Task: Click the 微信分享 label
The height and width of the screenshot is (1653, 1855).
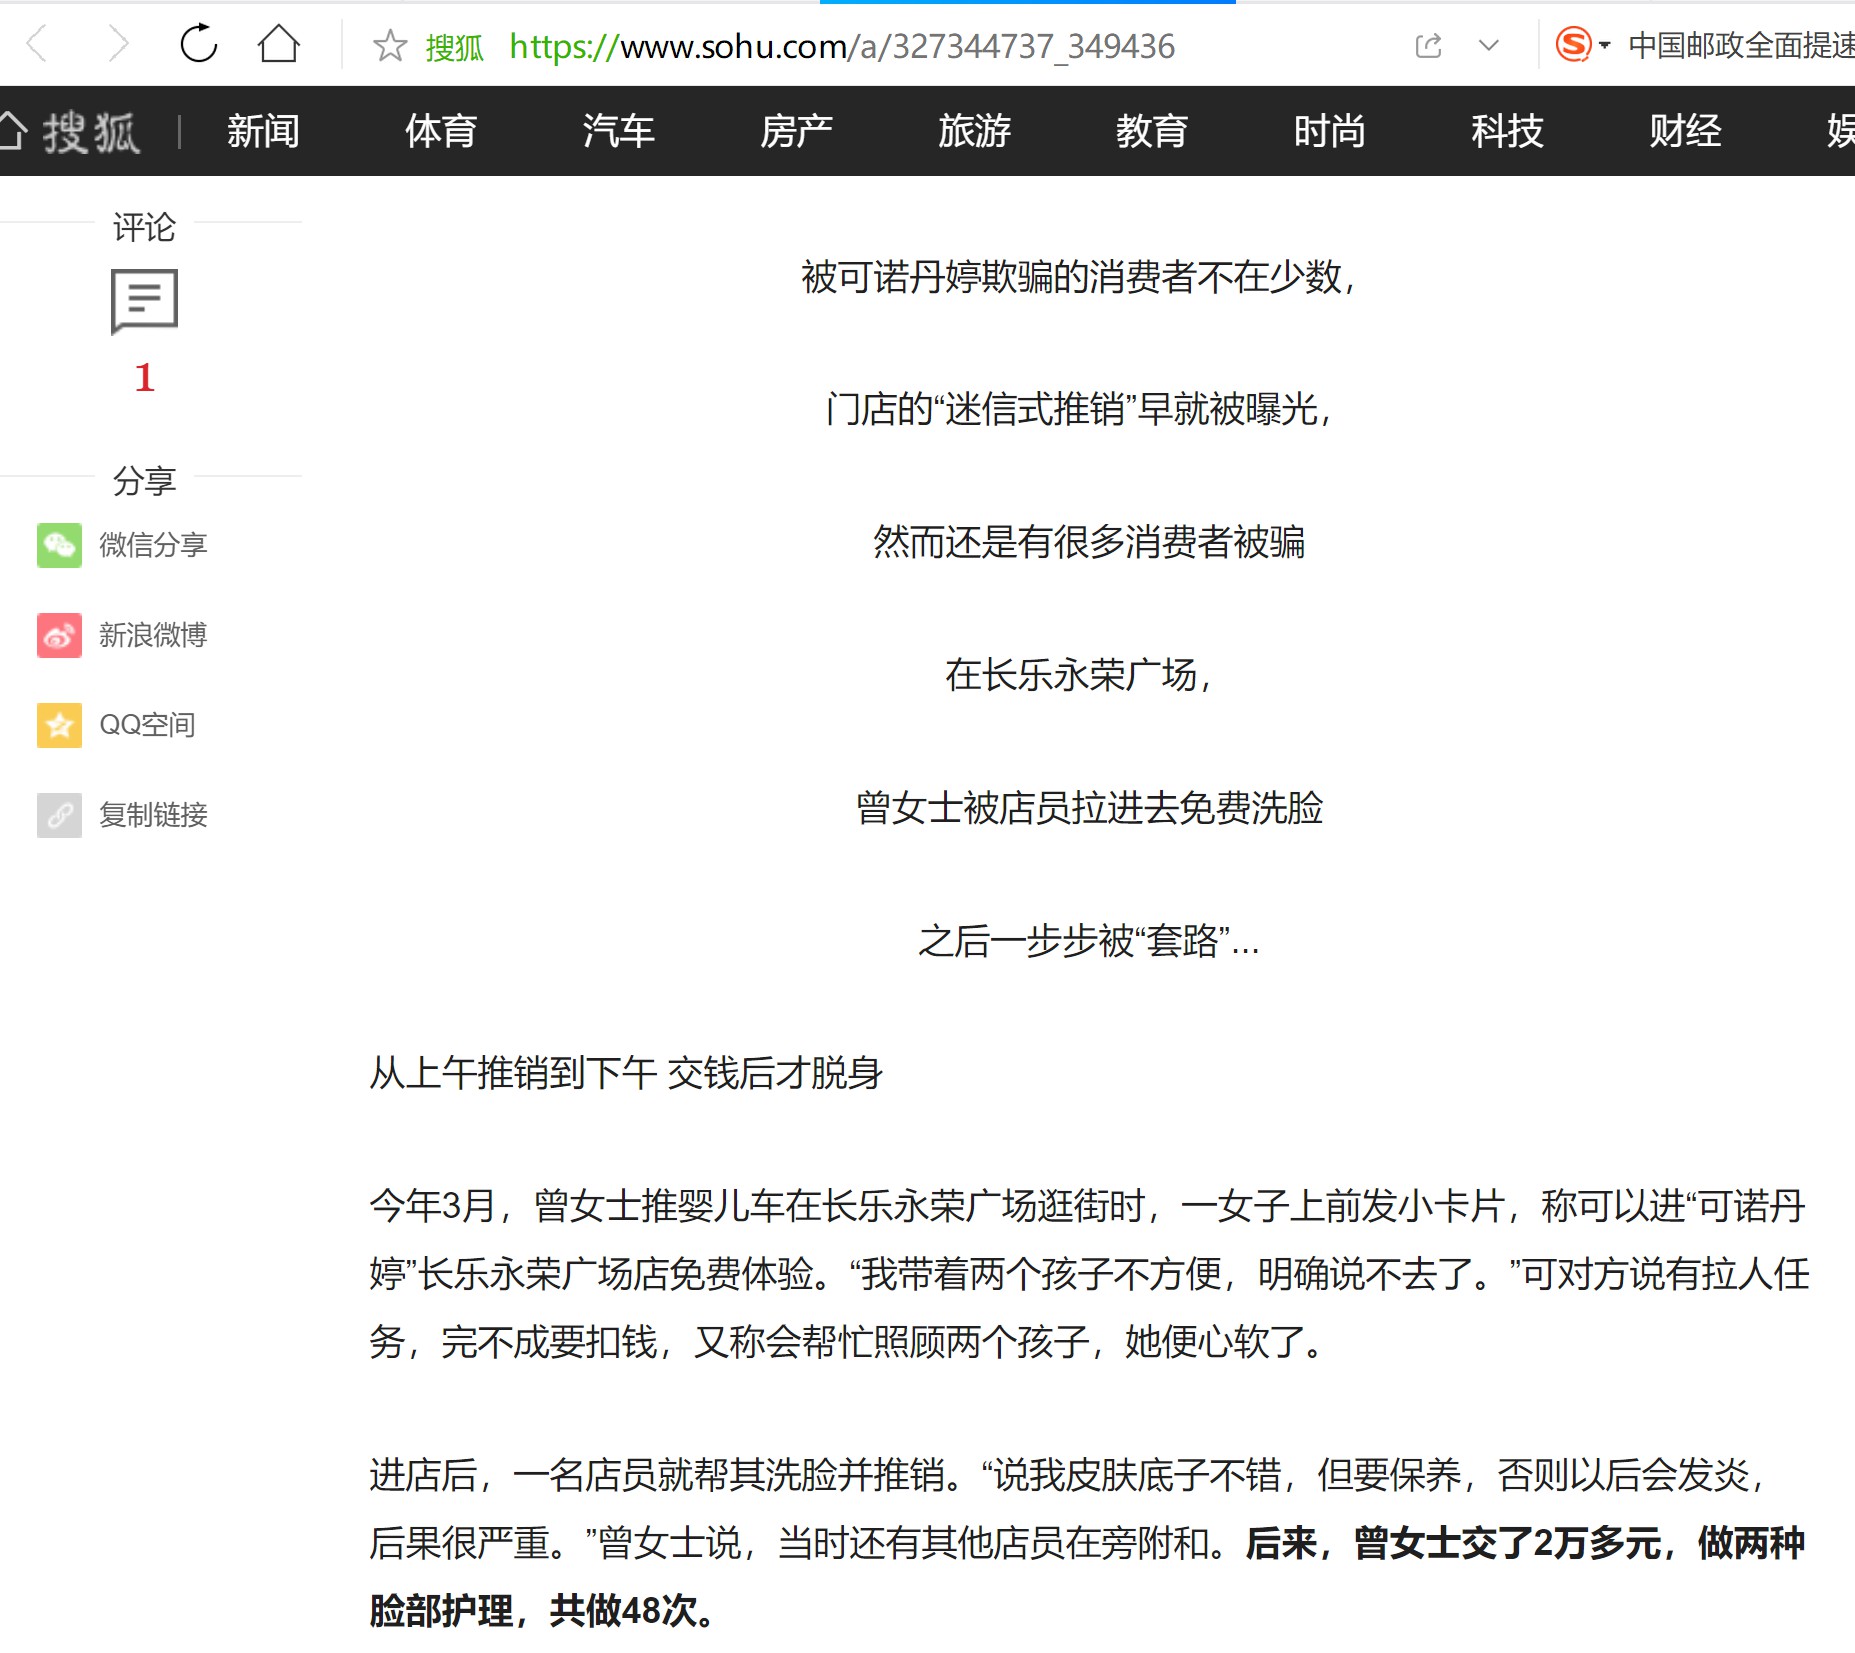Action: (153, 545)
